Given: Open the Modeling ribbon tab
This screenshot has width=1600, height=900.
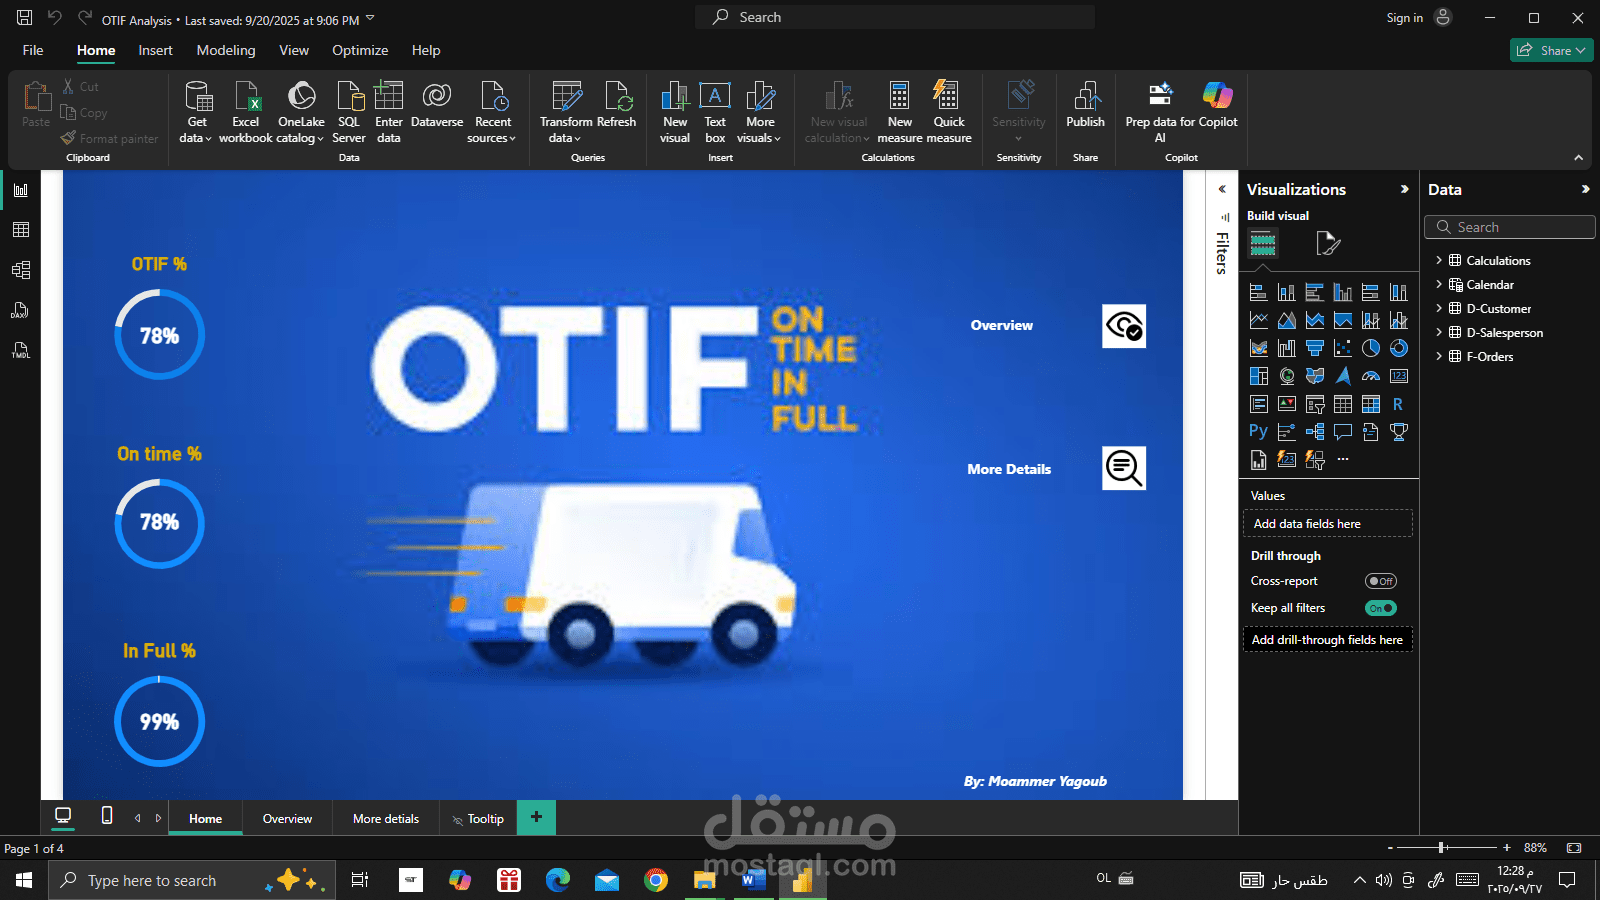Looking at the screenshot, I should point(226,50).
